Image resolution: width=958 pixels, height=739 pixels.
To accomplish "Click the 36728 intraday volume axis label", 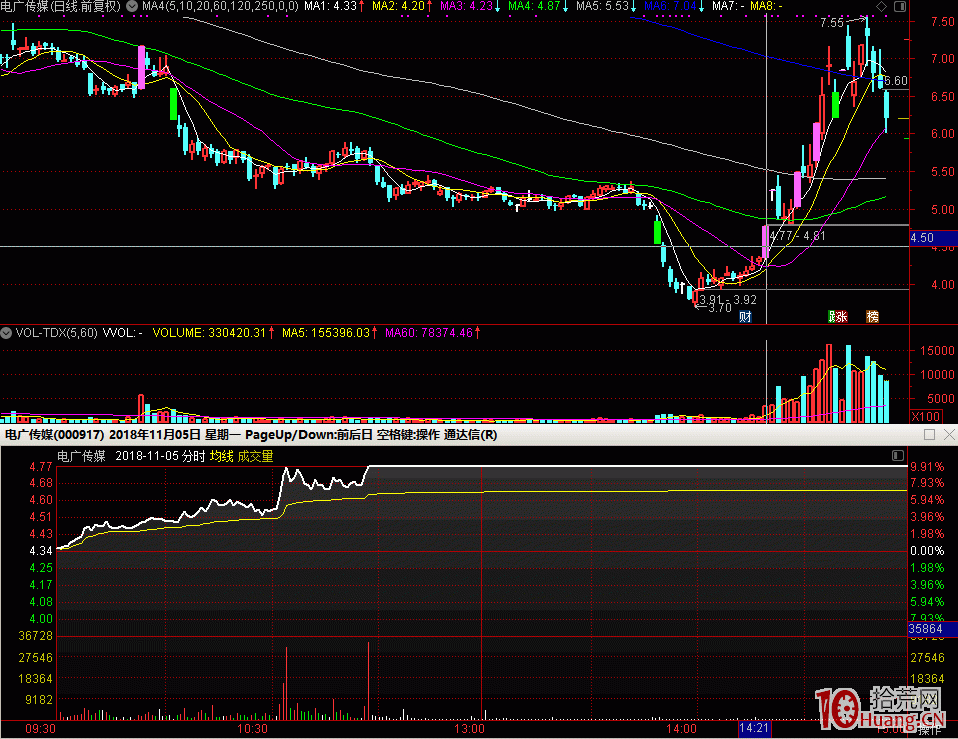I will (x=35, y=636).
